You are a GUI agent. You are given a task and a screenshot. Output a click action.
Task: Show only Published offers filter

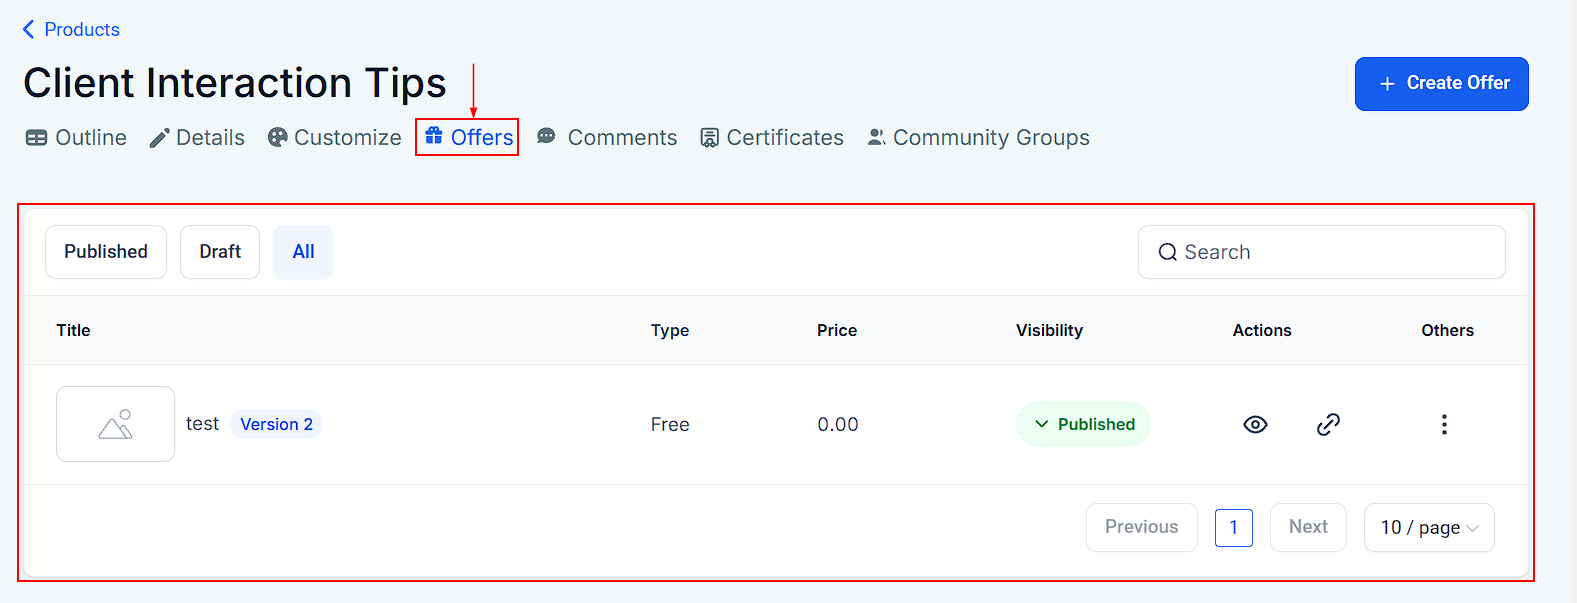pyautogui.click(x=106, y=252)
